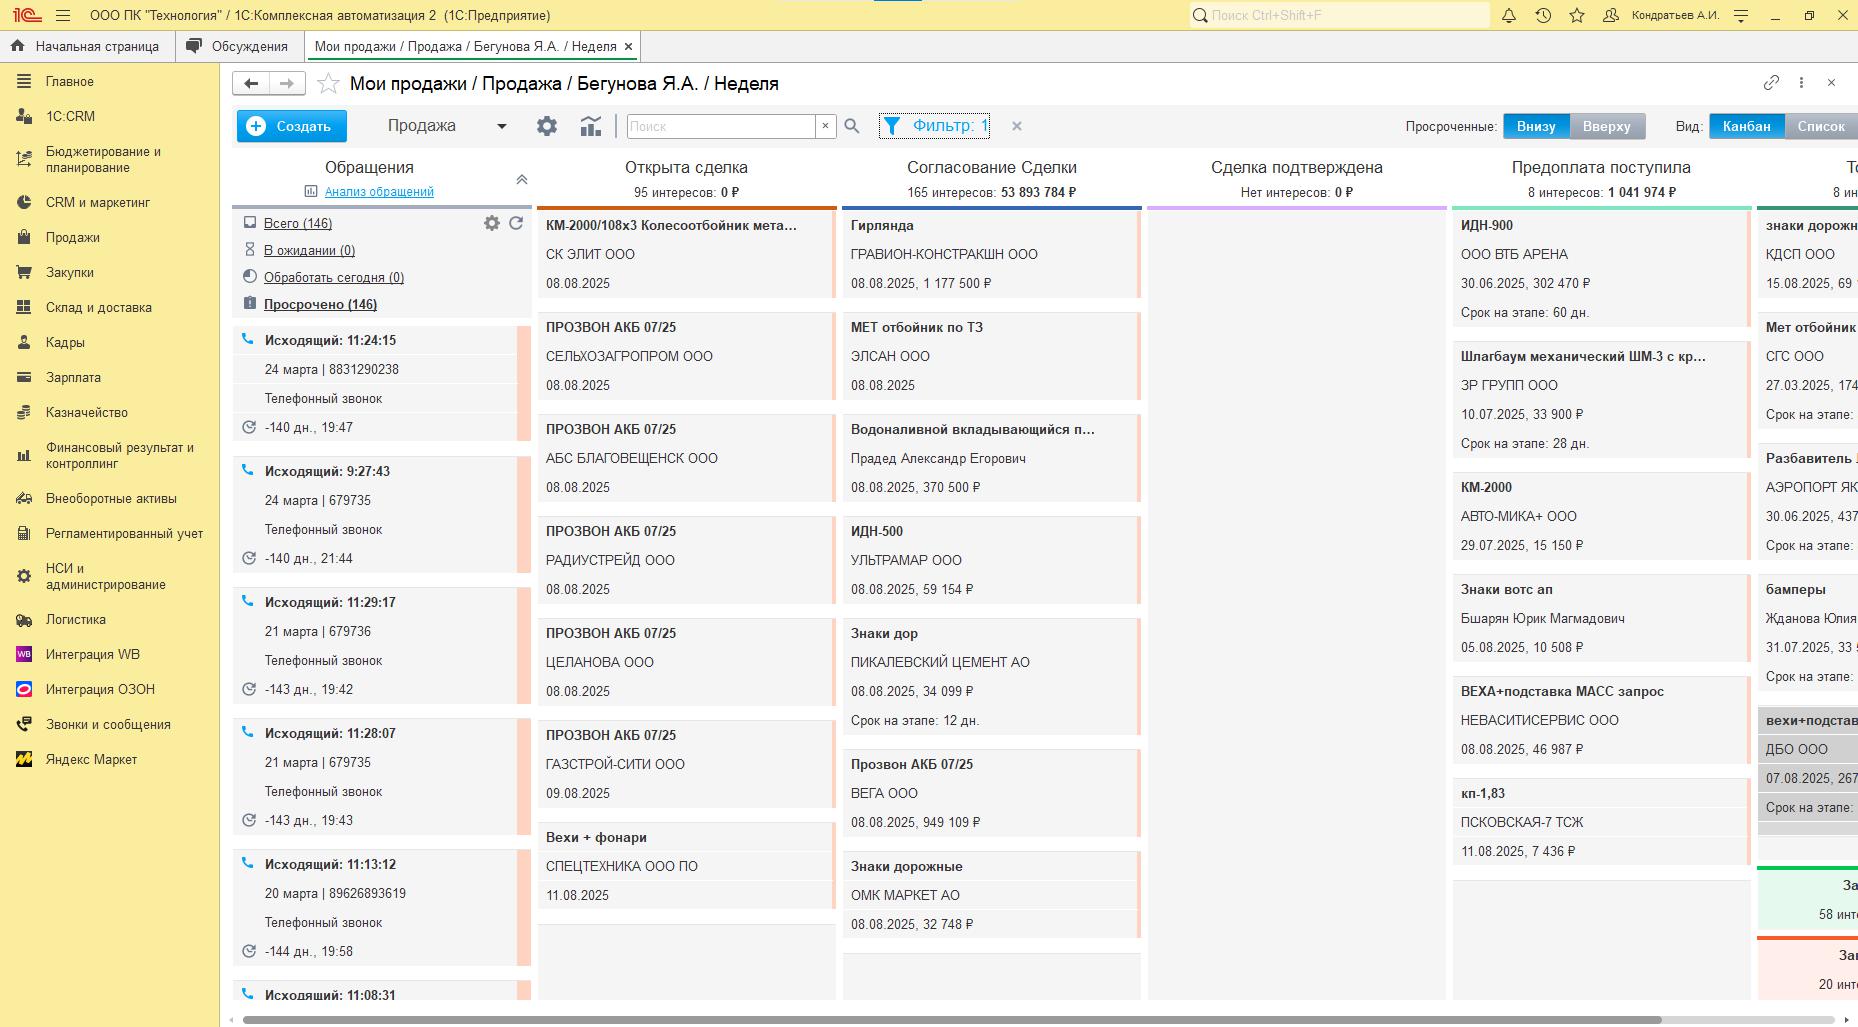Add current page to favorites star
The width and height of the screenshot is (1858, 1027).
(328, 84)
